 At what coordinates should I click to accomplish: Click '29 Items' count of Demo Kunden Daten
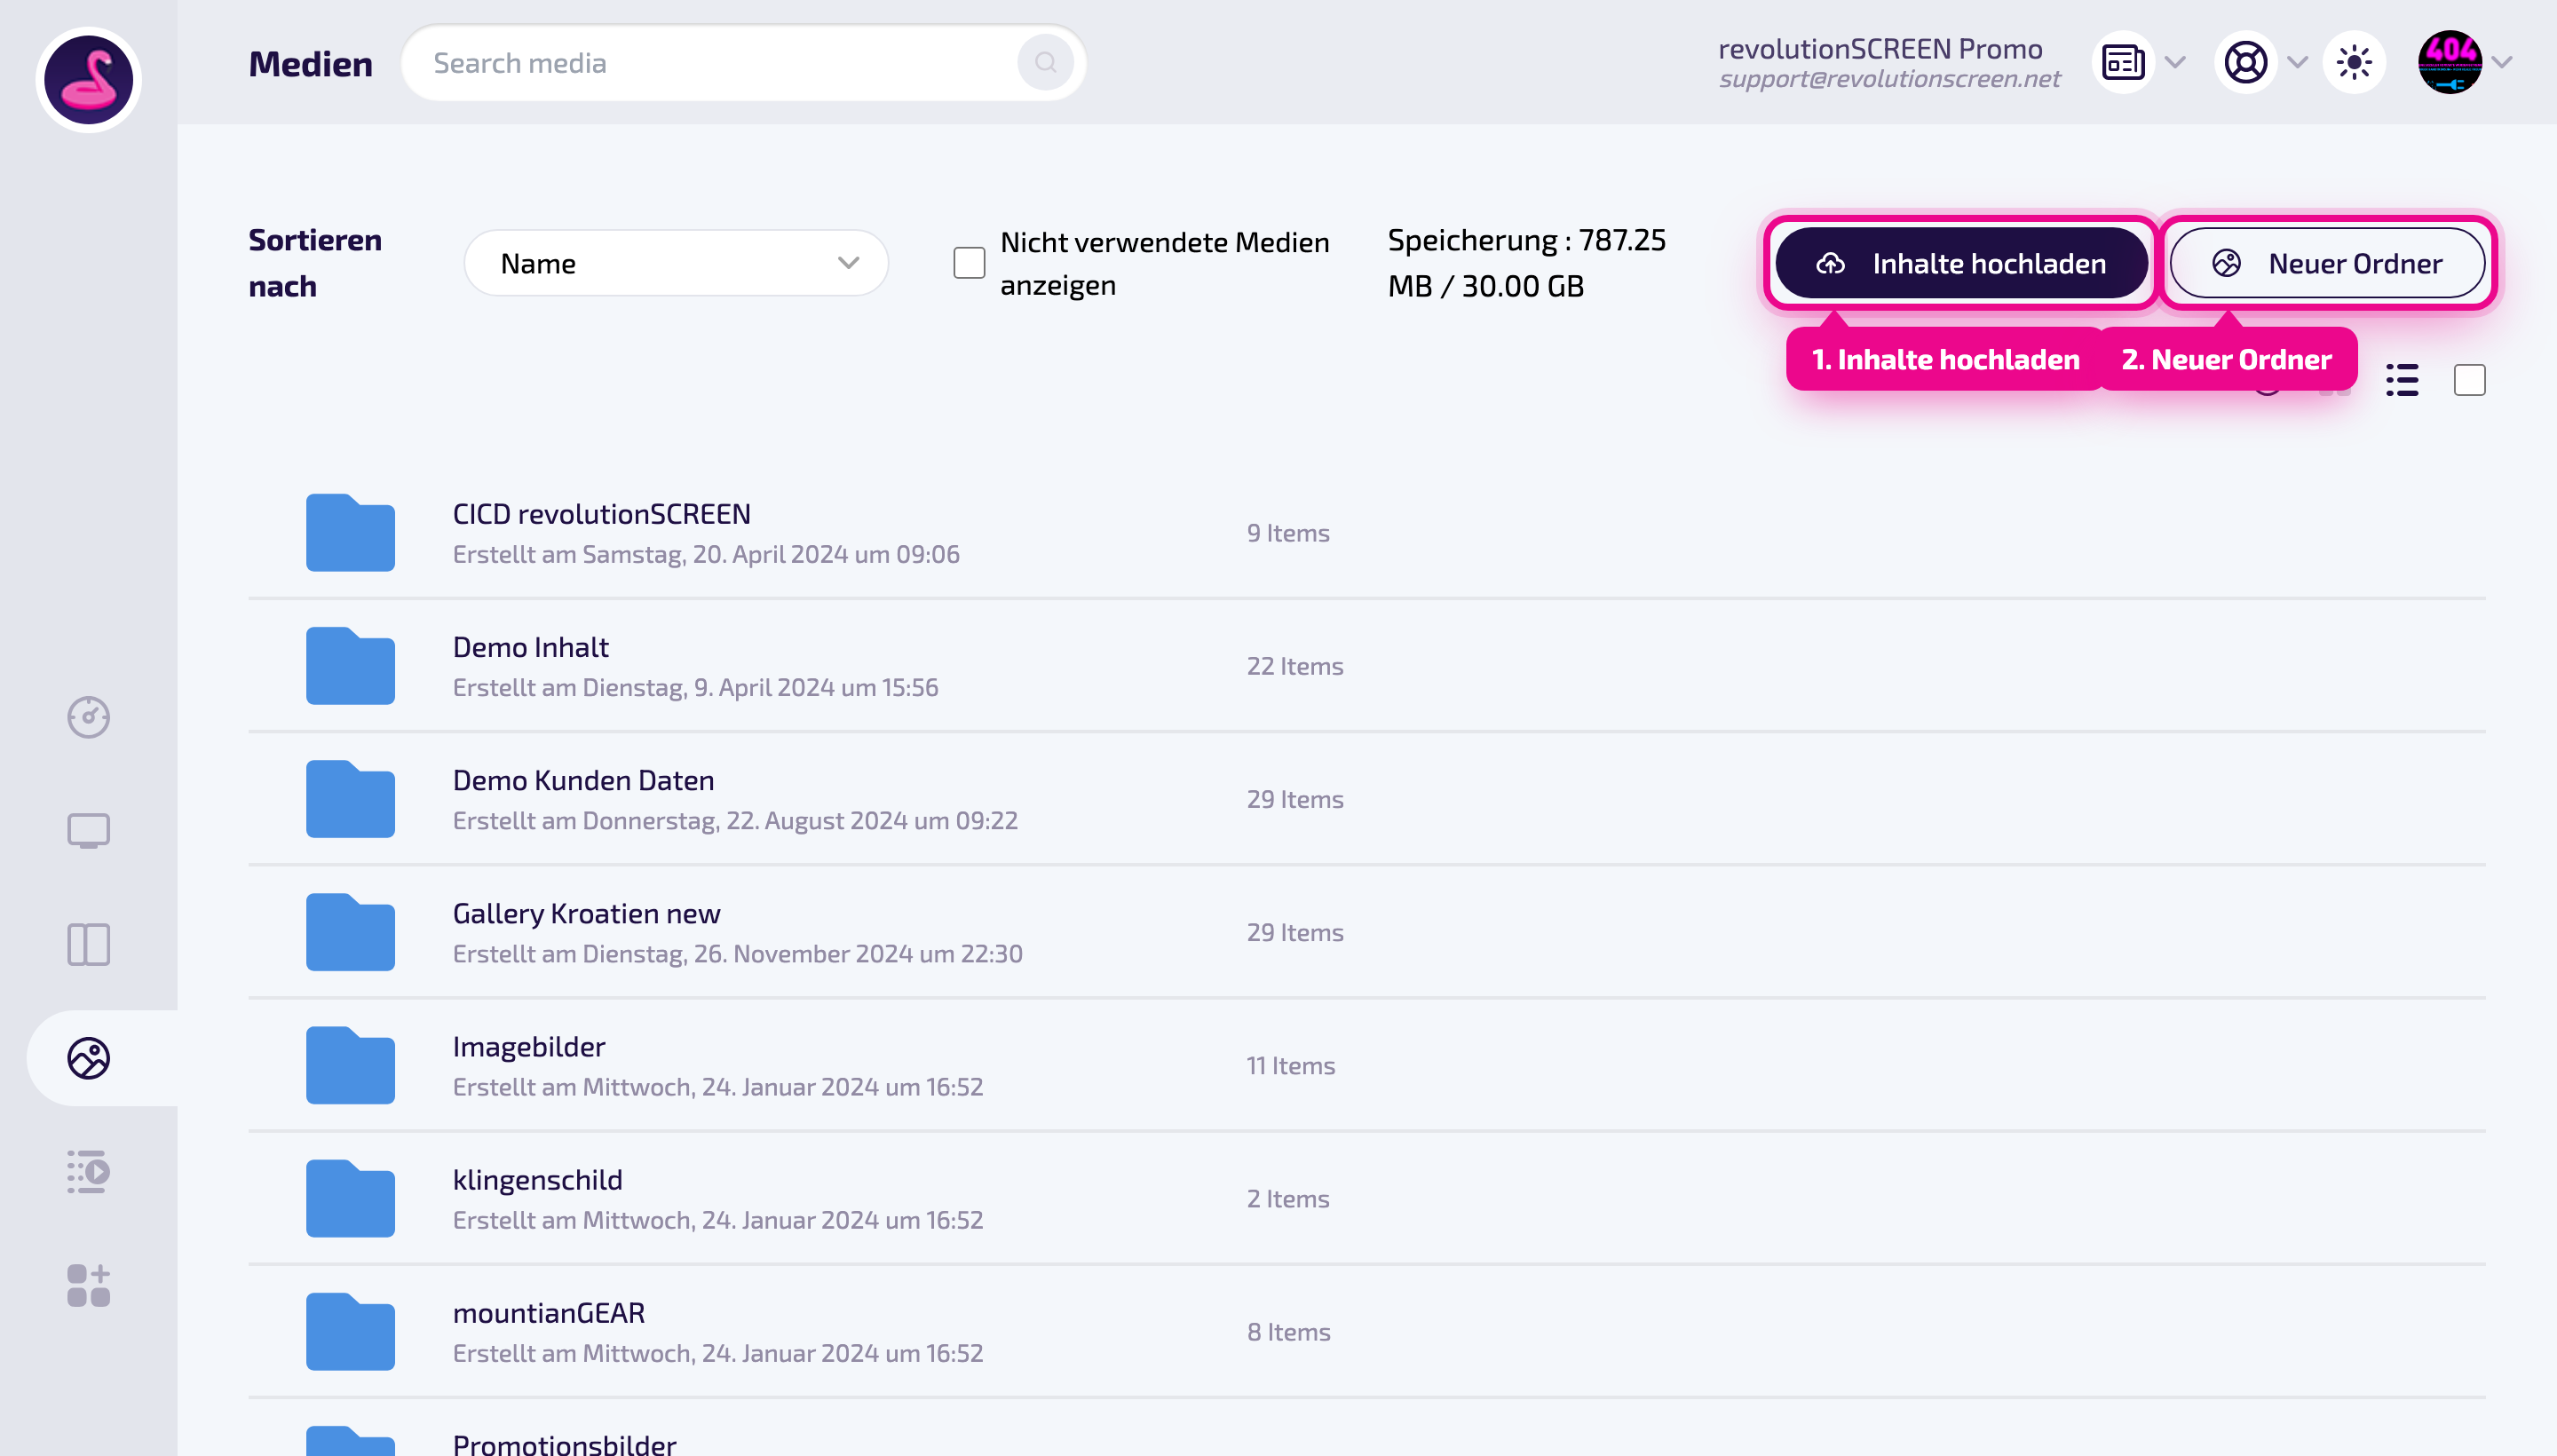click(x=1294, y=798)
